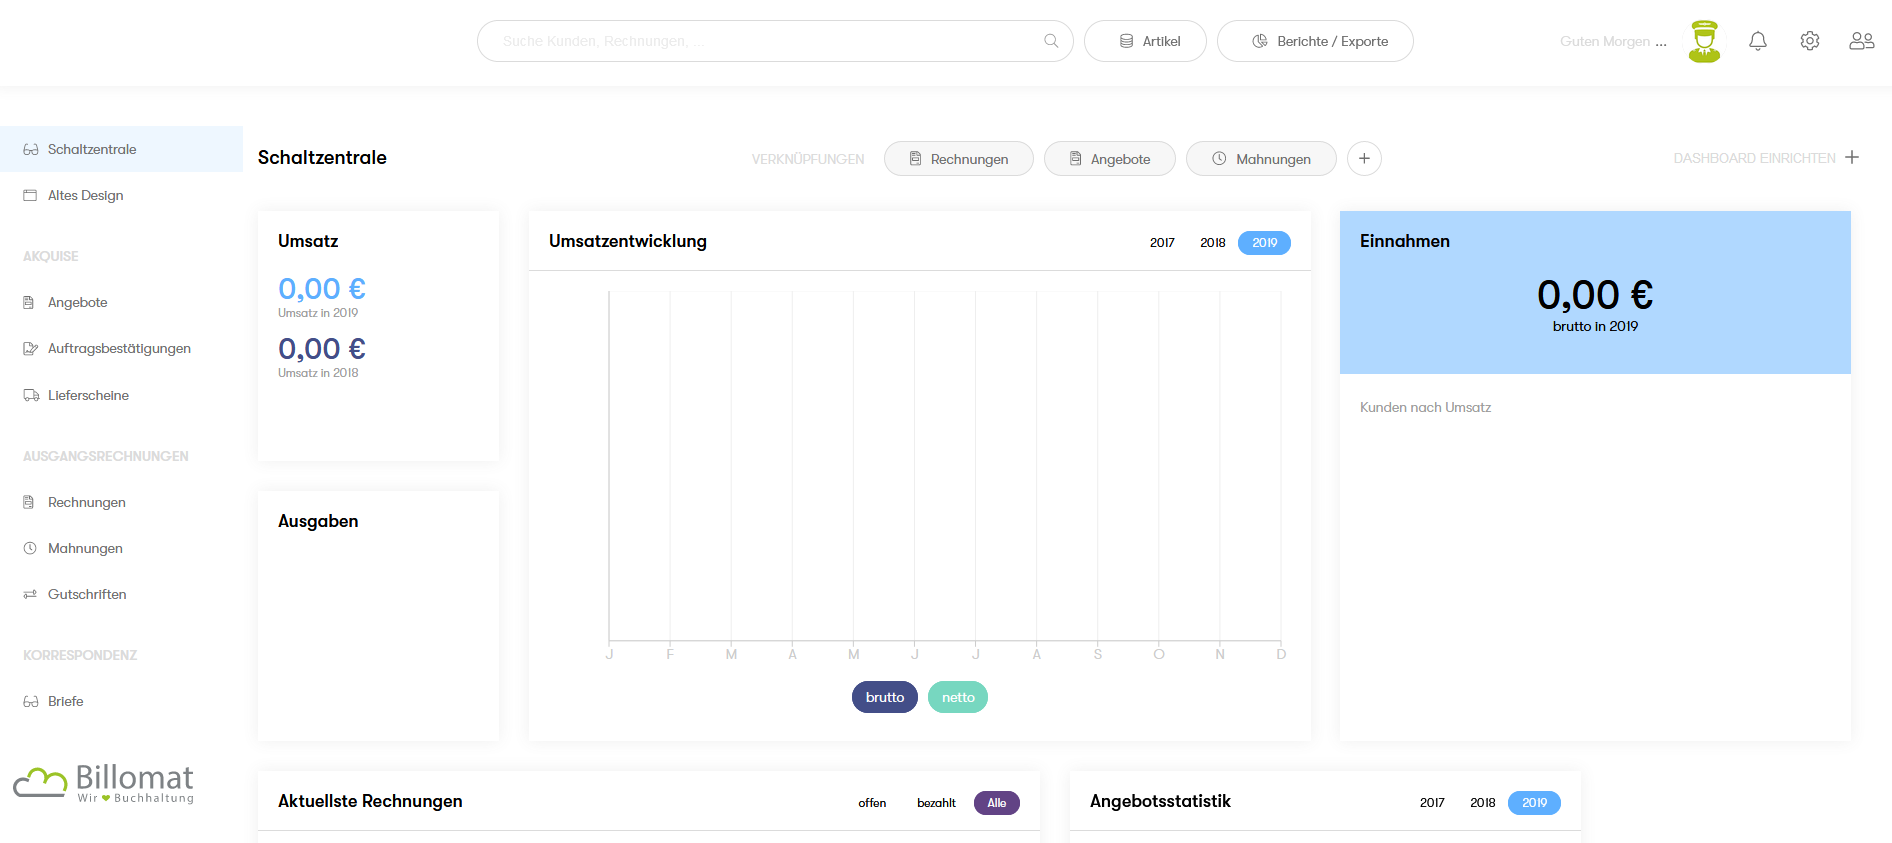1892x843 pixels.
Task: Click the search magnifier icon
Action: 1051,41
